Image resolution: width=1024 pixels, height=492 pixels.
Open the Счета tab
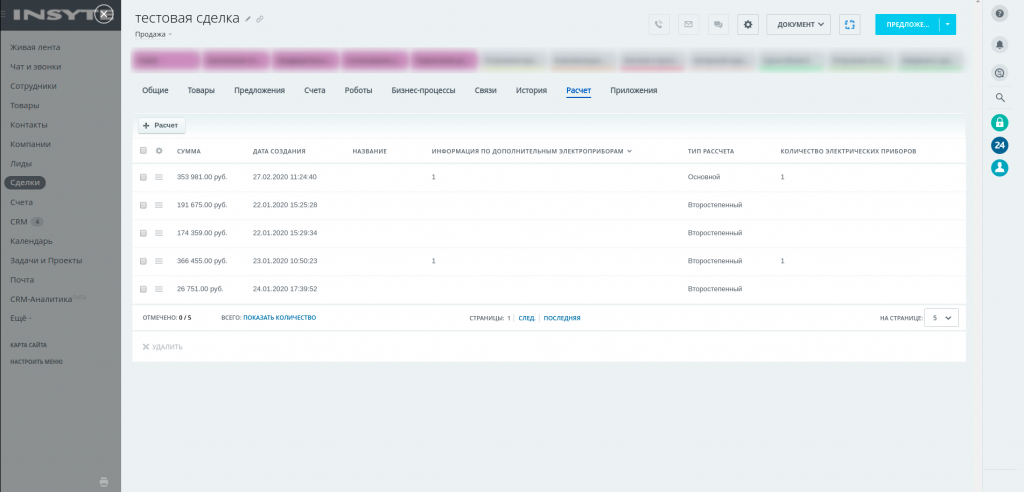tap(315, 91)
